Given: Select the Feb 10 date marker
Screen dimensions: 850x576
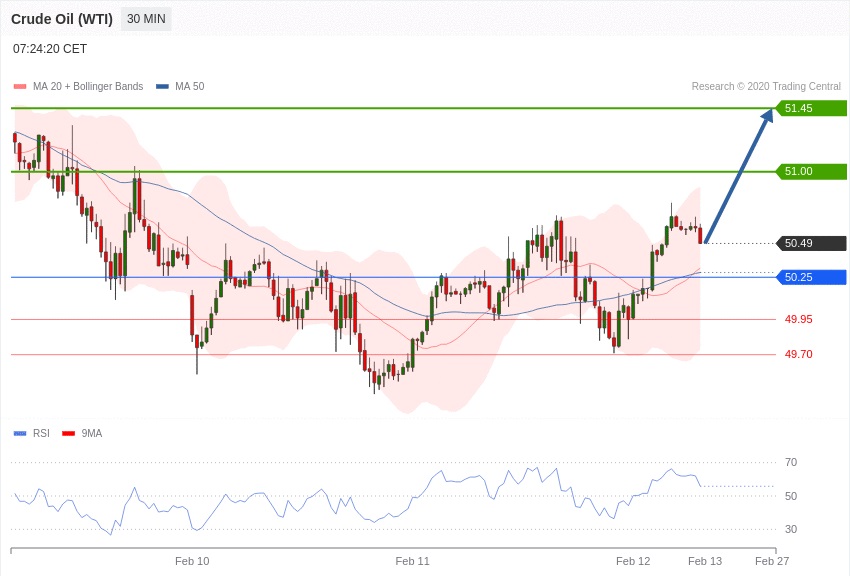Looking at the screenshot, I should 192,561.
